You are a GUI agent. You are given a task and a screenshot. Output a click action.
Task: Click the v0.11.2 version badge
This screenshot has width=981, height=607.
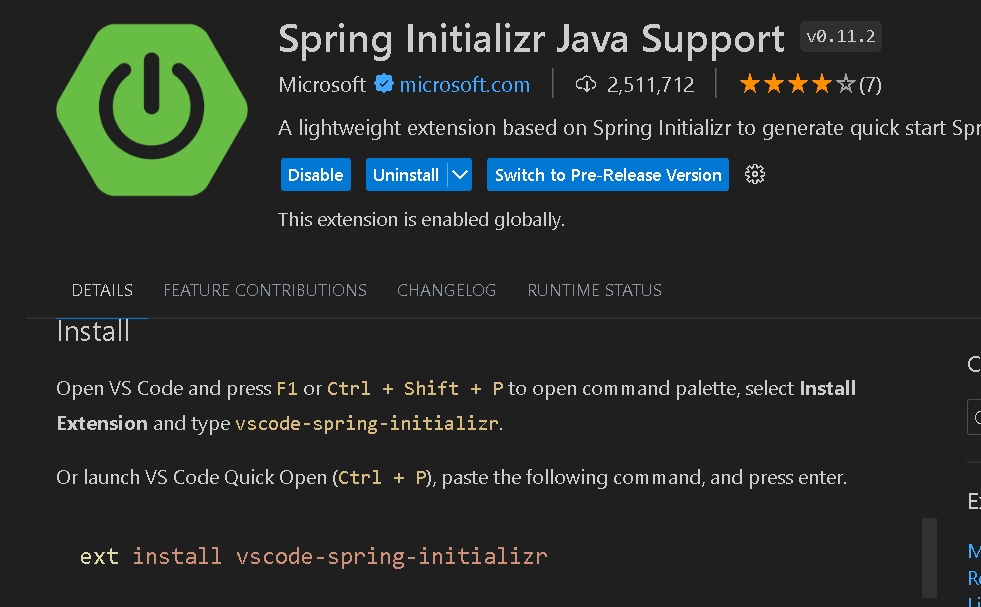841,37
